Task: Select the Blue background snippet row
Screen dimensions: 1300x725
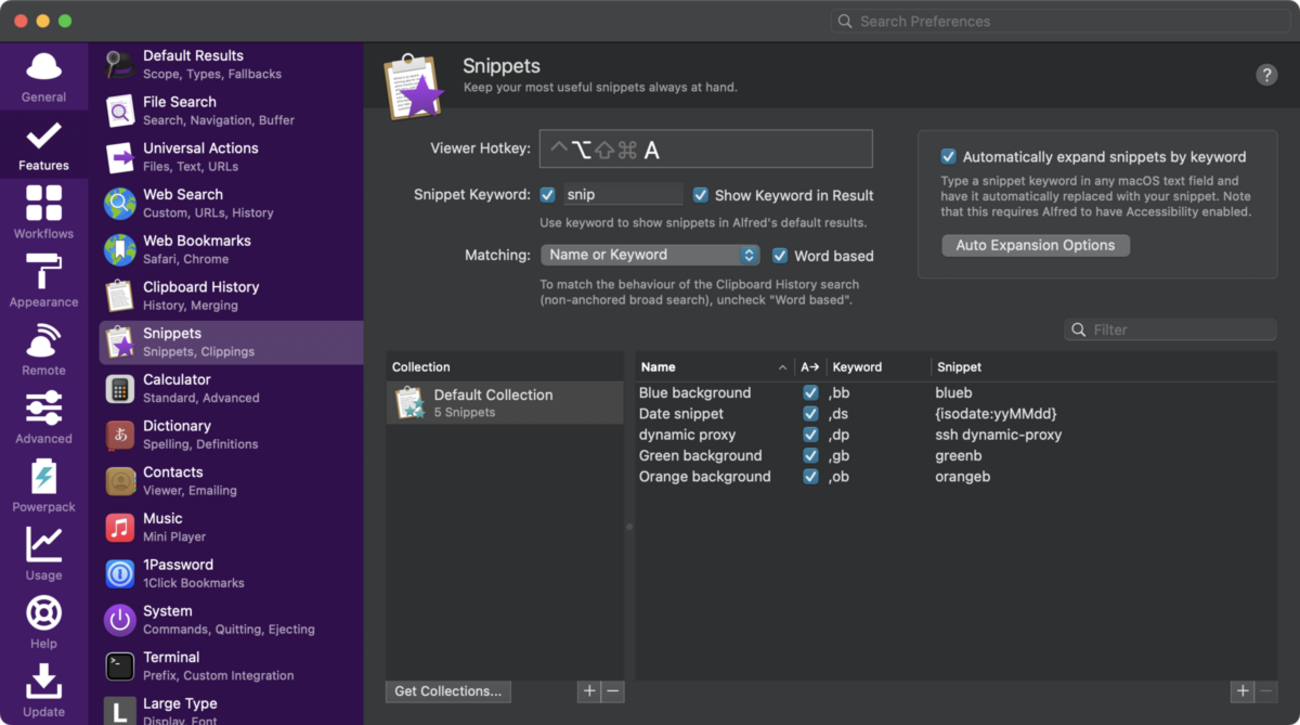Action: tap(956, 393)
